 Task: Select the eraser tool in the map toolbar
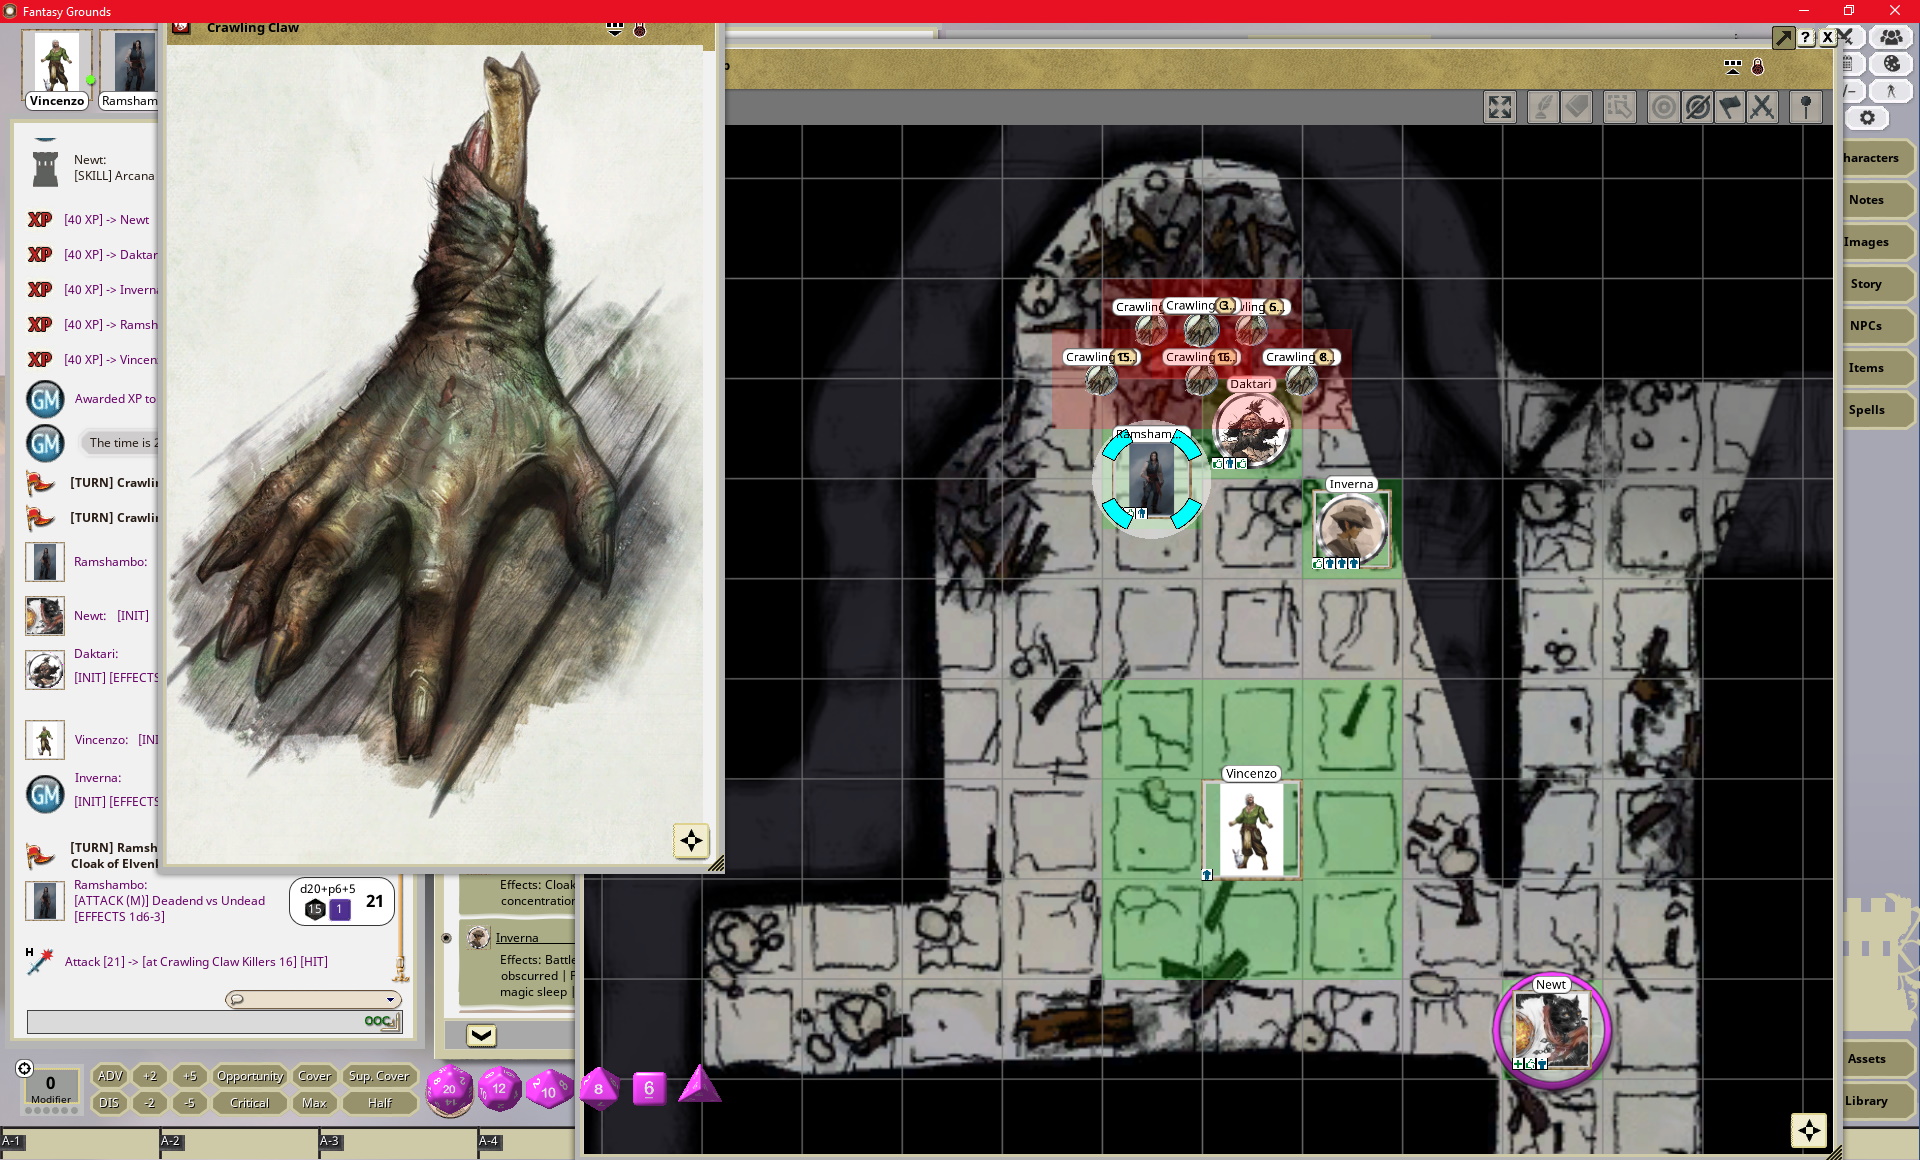pyautogui.click(x=1577, y=107)
